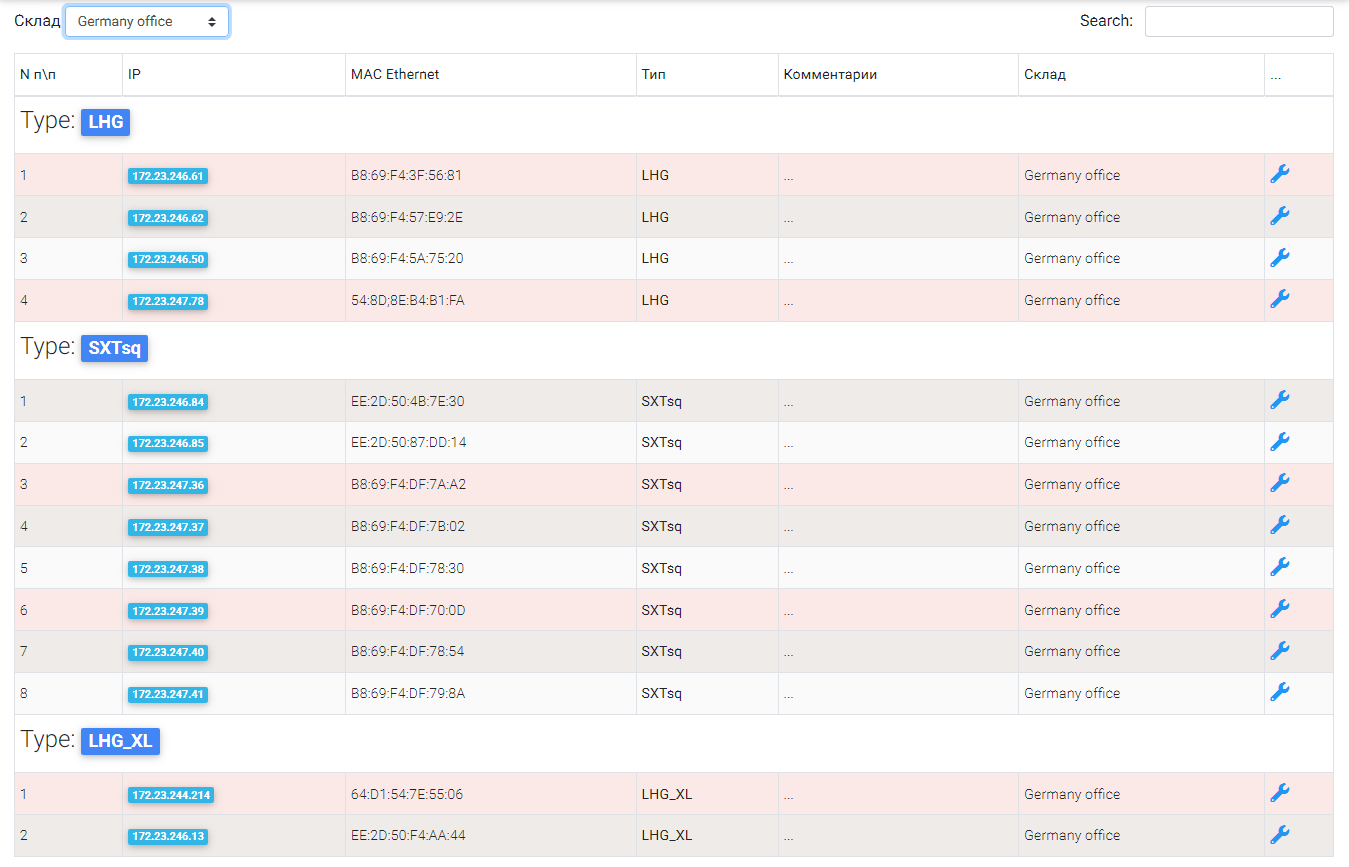Open IP badge 172.23.246.13
1349x867 pixels.
168,836
